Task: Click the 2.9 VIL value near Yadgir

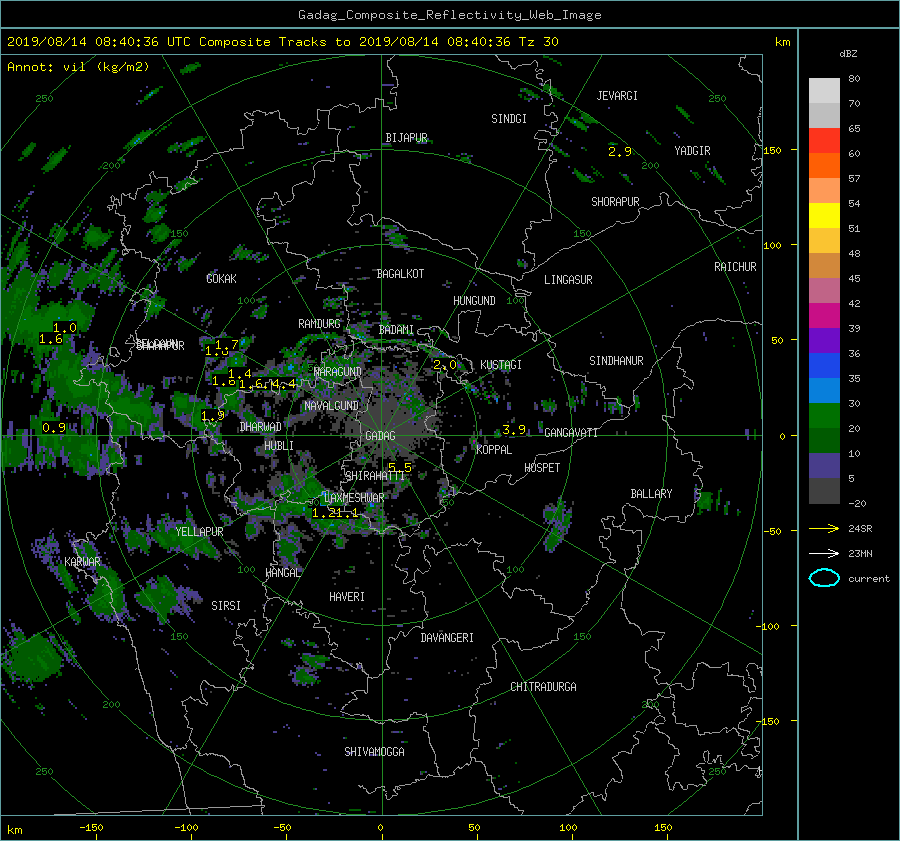Action: tap(620, 152)
